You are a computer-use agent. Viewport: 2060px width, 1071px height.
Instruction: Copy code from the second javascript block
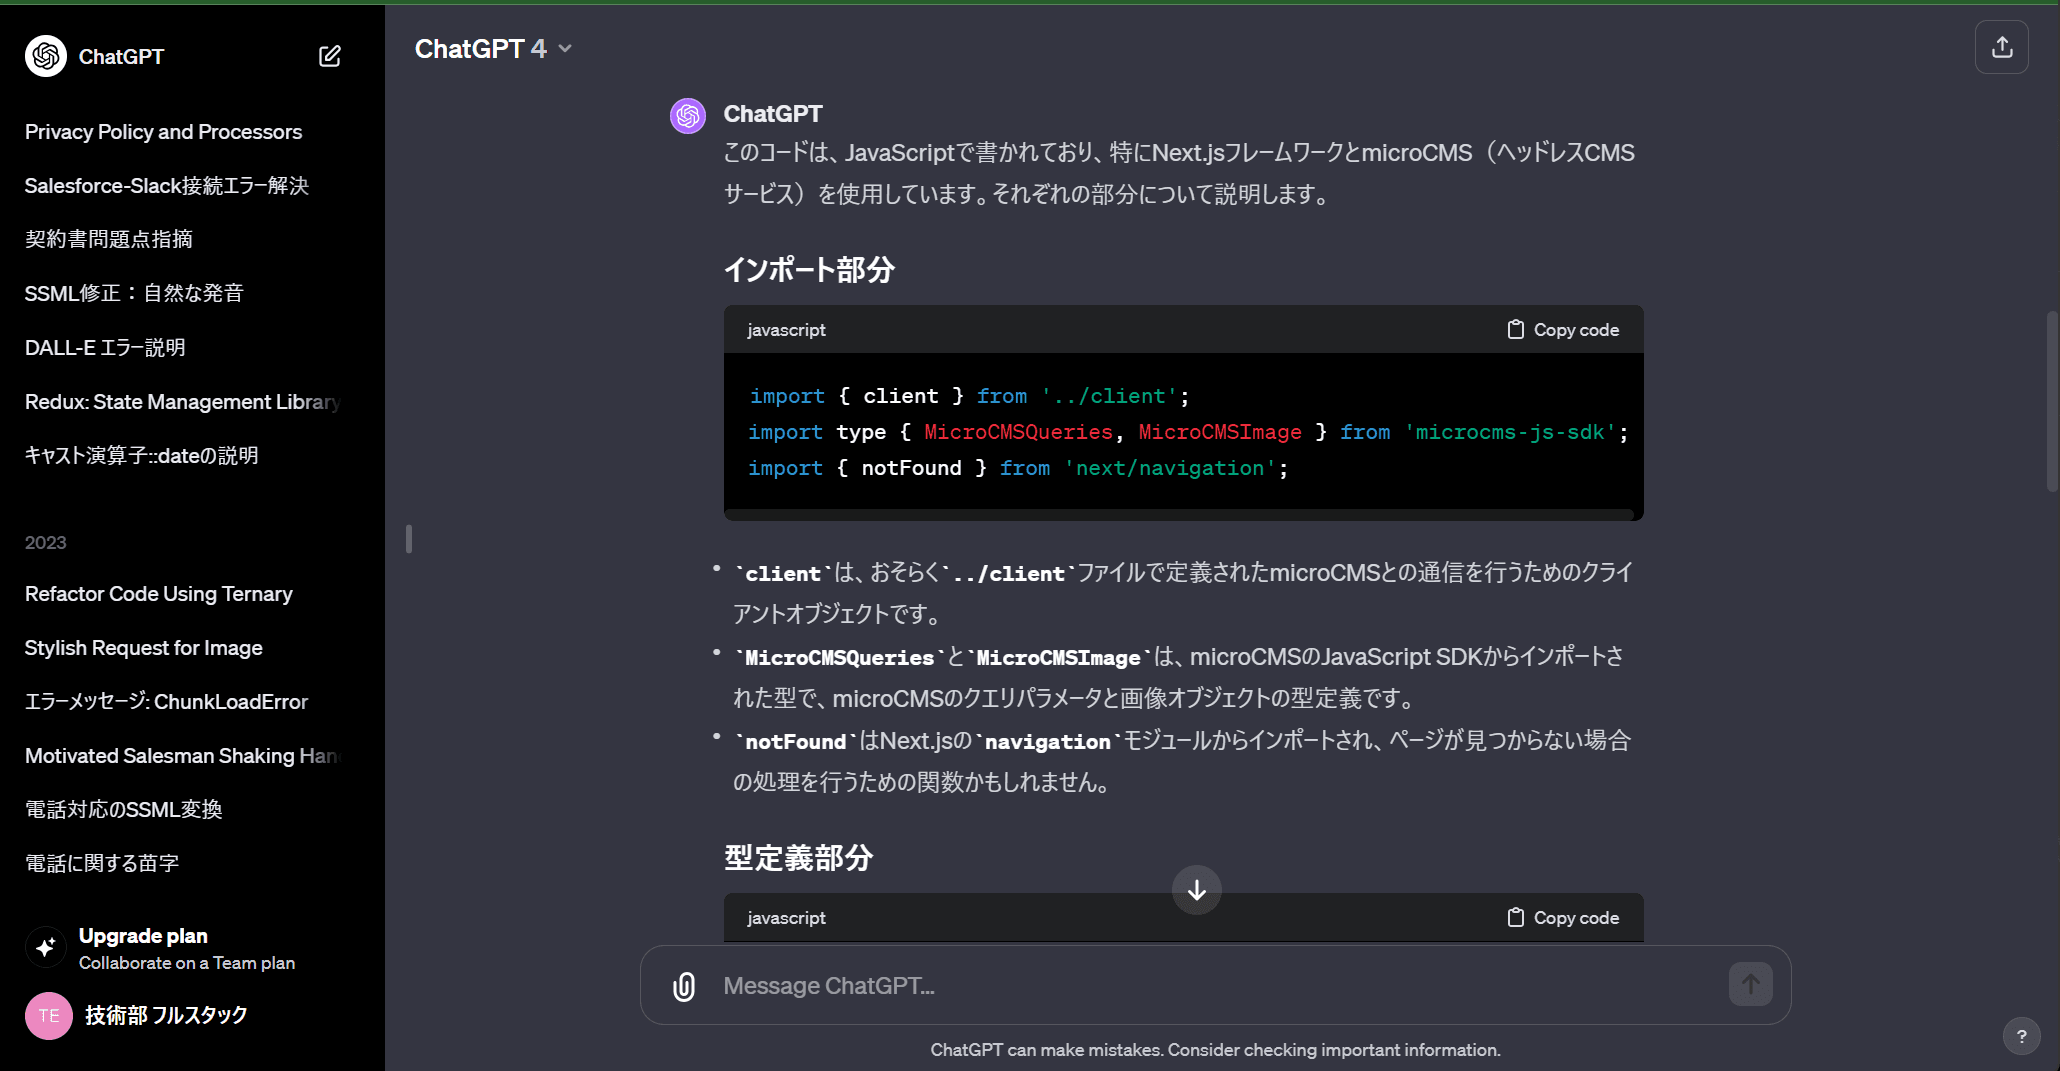(x=1563, y=918)
